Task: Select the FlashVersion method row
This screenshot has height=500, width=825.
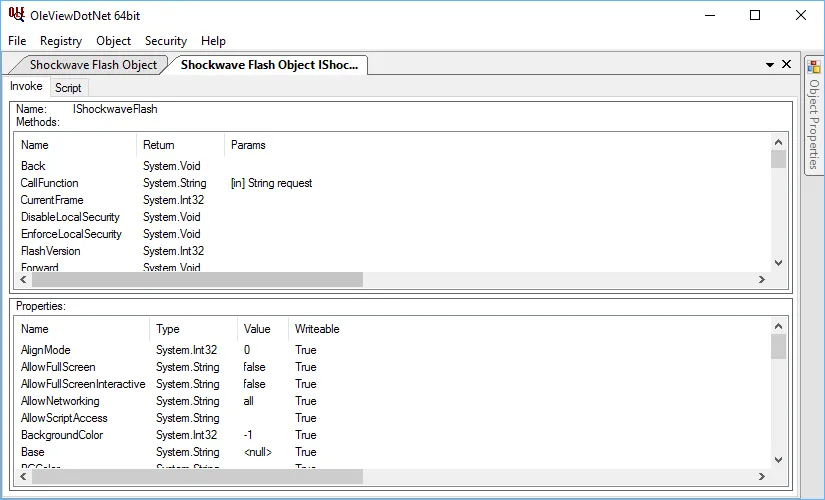Action: coord(392,251)
